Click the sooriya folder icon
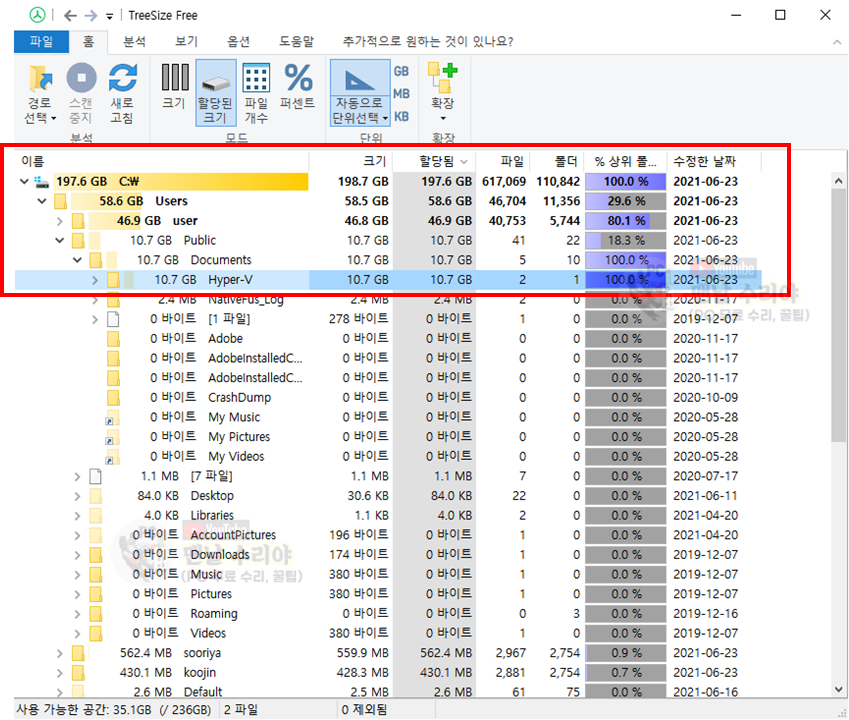The image size is (849, 720). (x=77, y=653)
